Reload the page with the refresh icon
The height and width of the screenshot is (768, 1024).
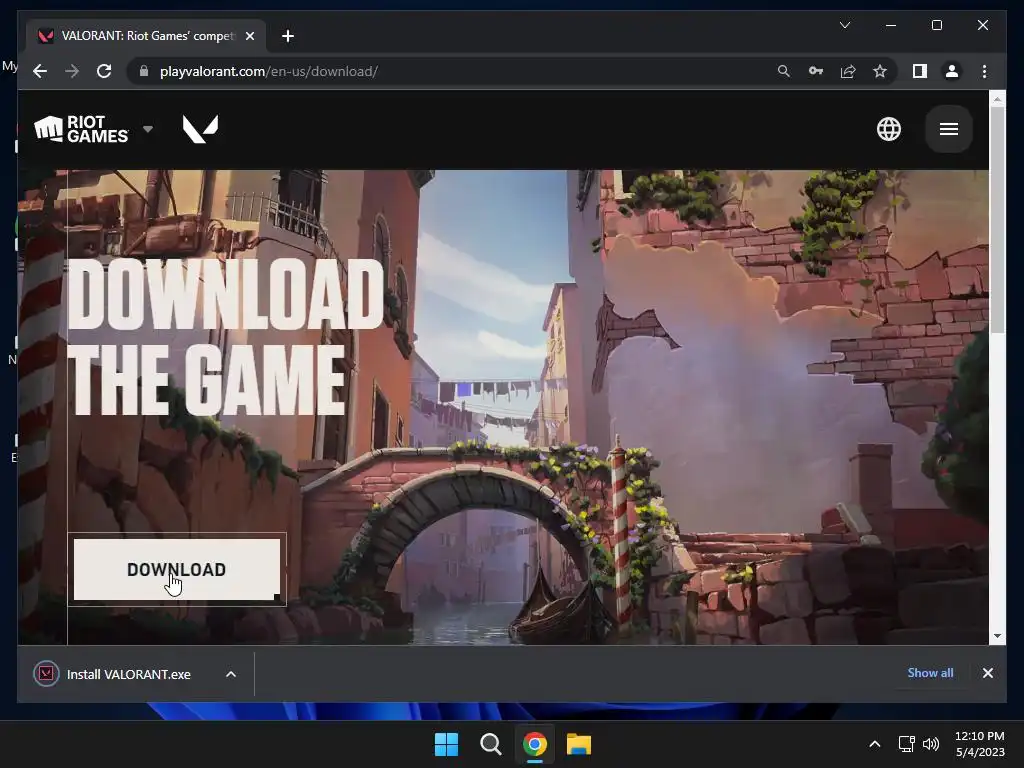(104, 71)
